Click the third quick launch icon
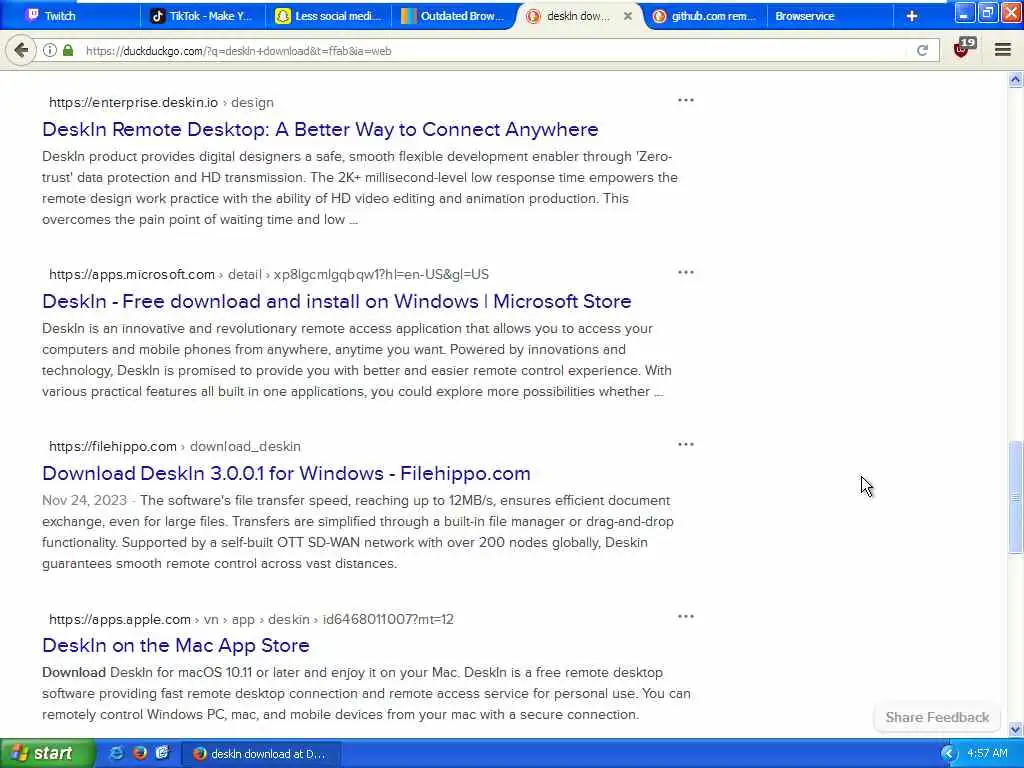 163,753
